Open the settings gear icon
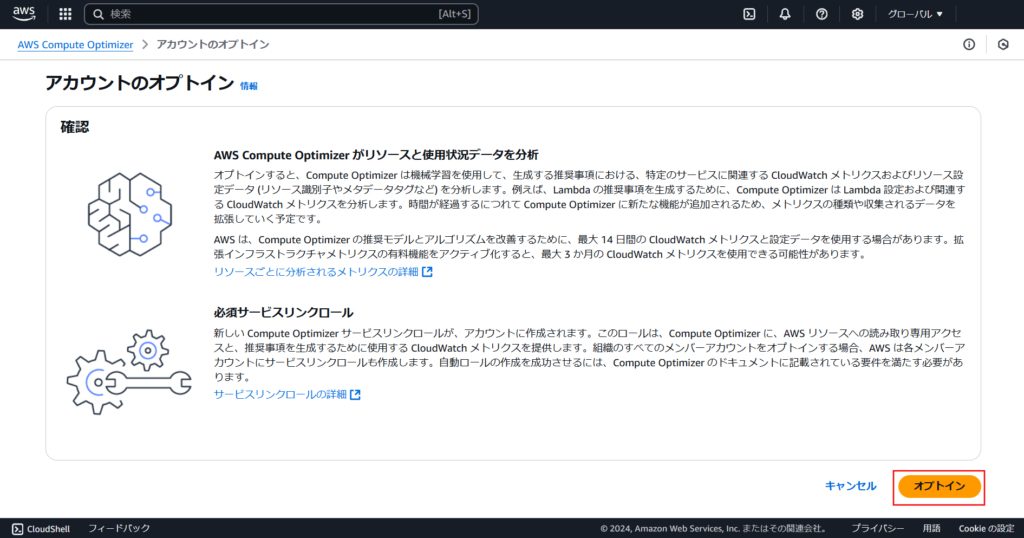1024x538 pixels. tap(857, 14)
